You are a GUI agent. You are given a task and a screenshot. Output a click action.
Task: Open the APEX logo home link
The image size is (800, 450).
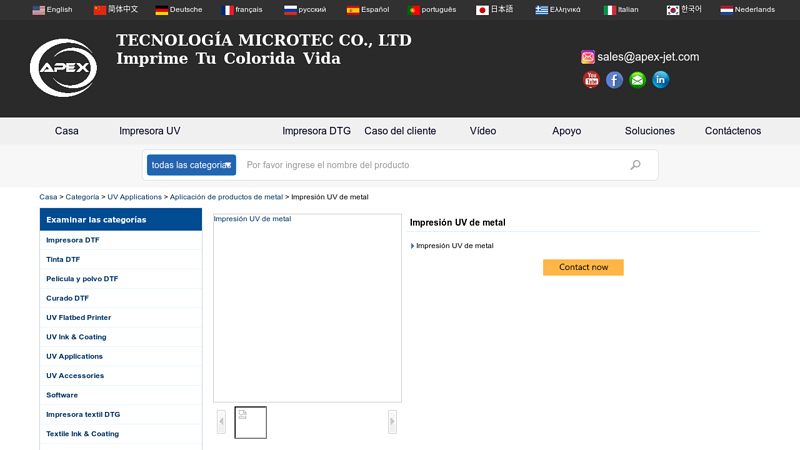[63, 67]
